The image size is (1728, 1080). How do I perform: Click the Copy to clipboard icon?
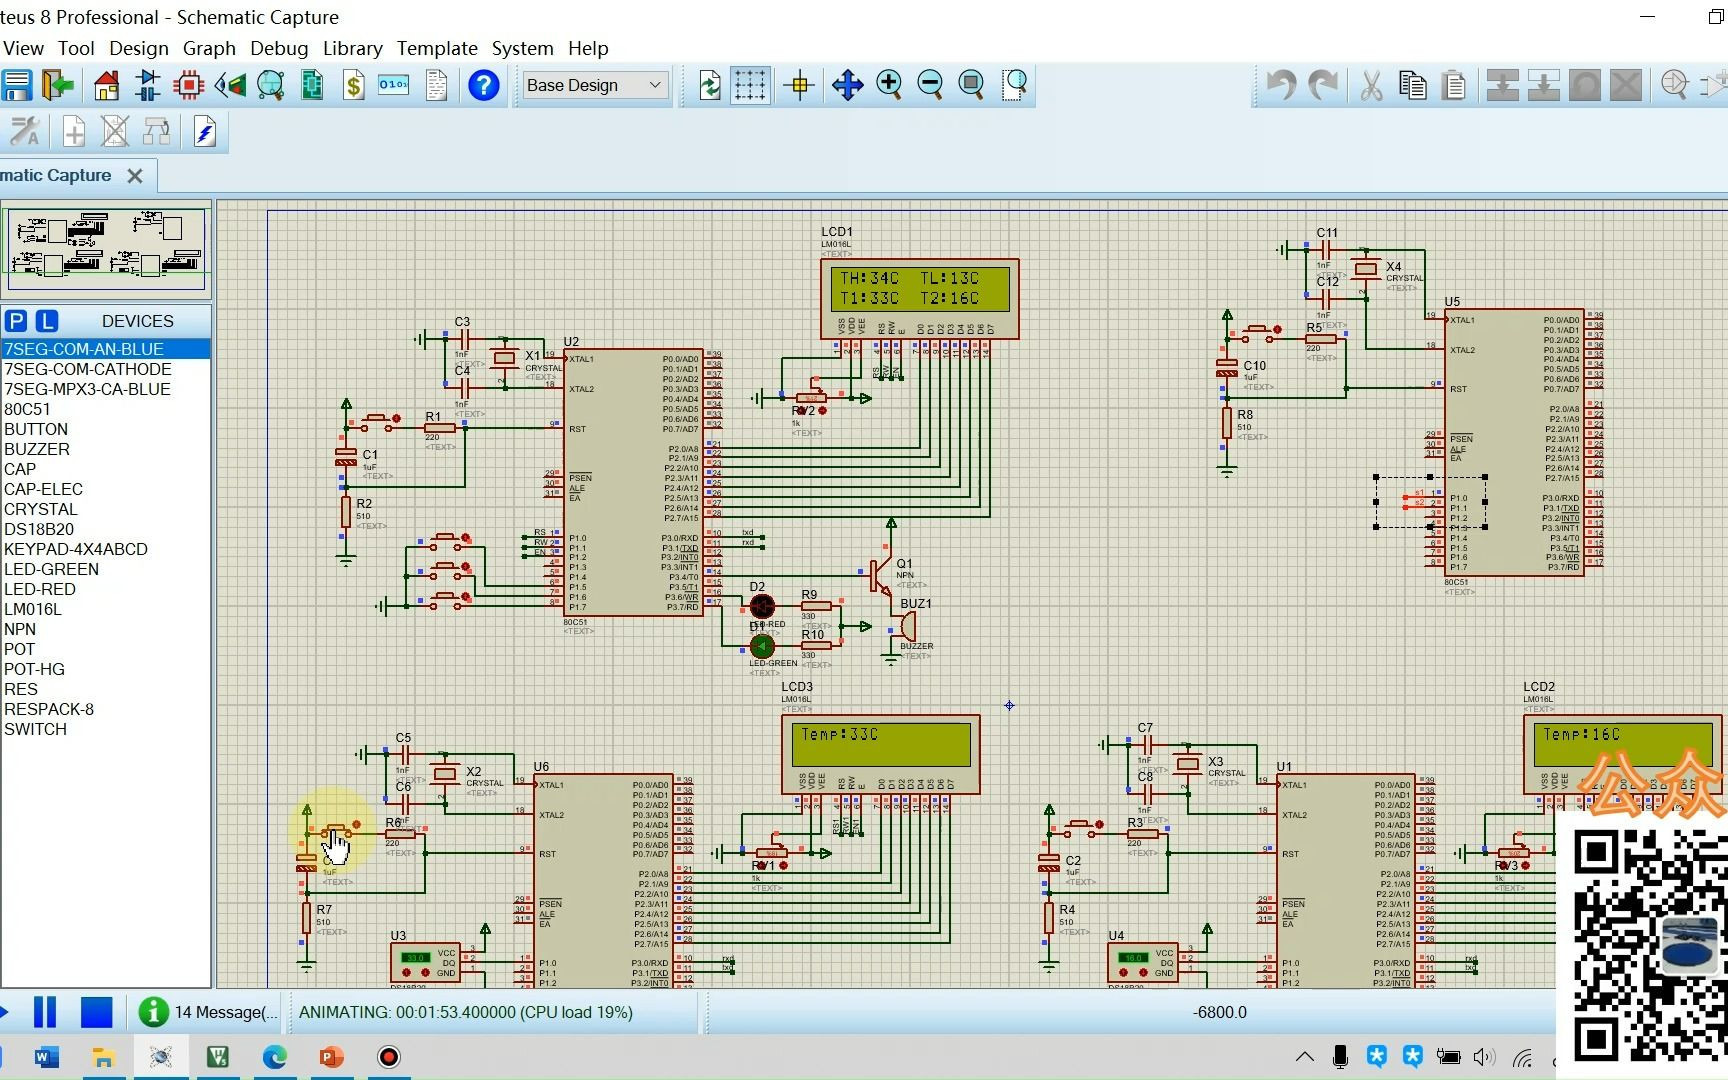(x=1413, y=85)
